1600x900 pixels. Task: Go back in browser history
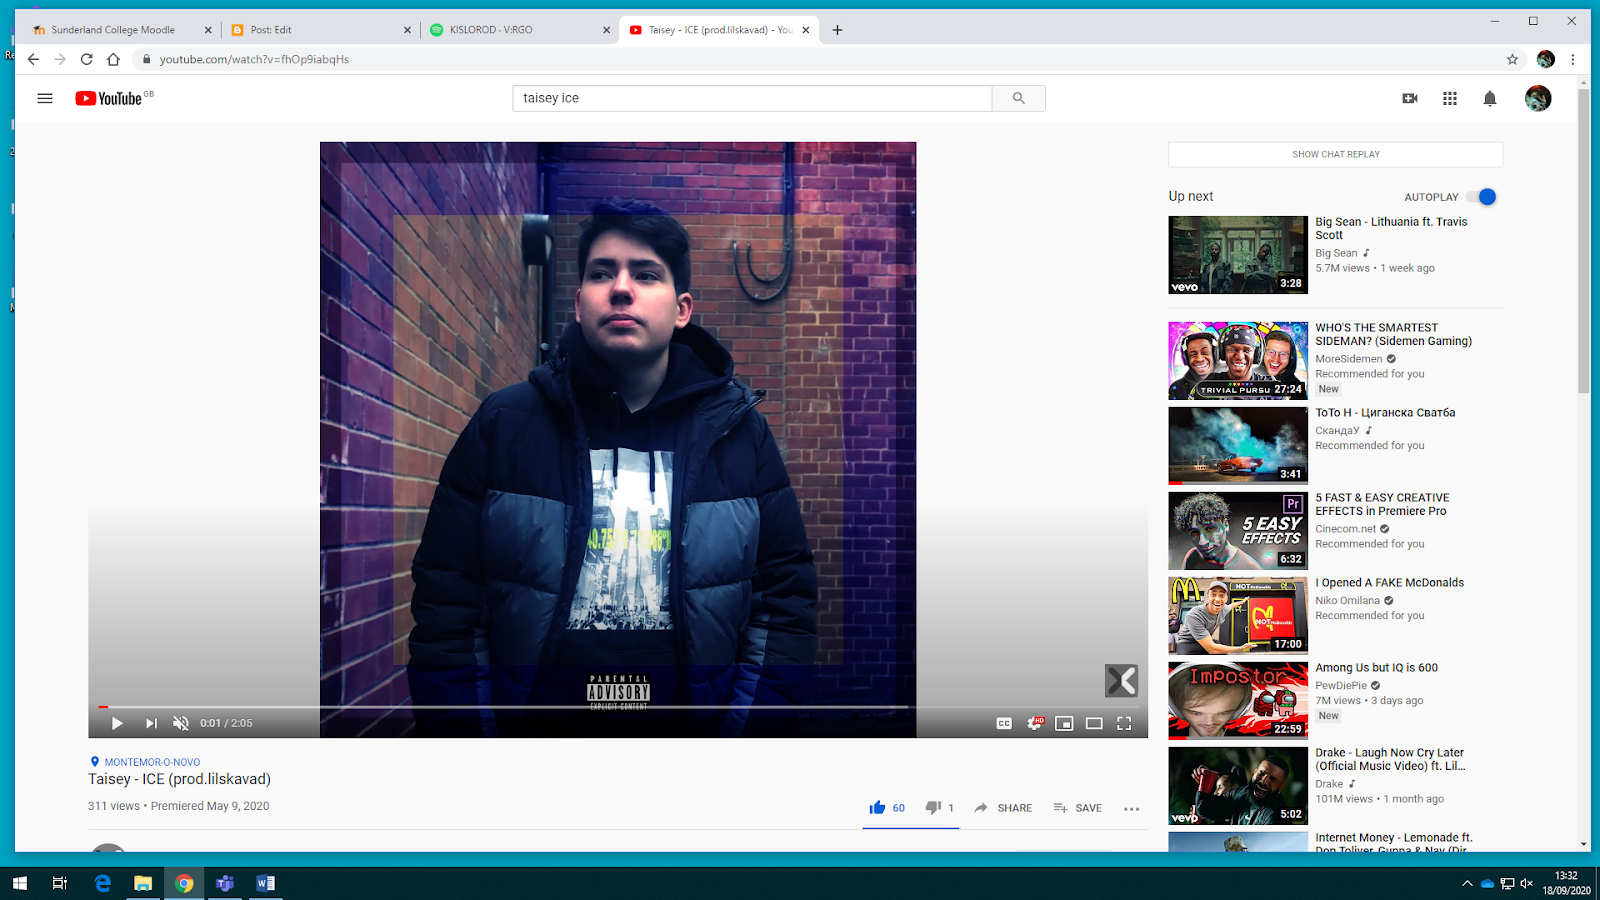pos(33,59)
